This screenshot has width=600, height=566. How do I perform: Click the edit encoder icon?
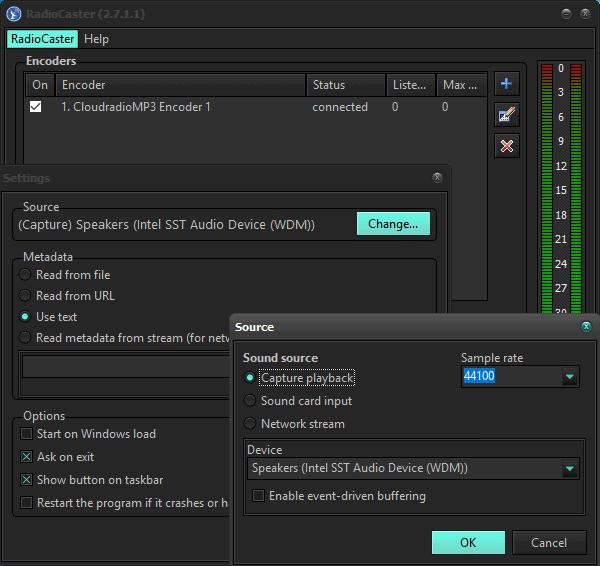click(507, 115)
